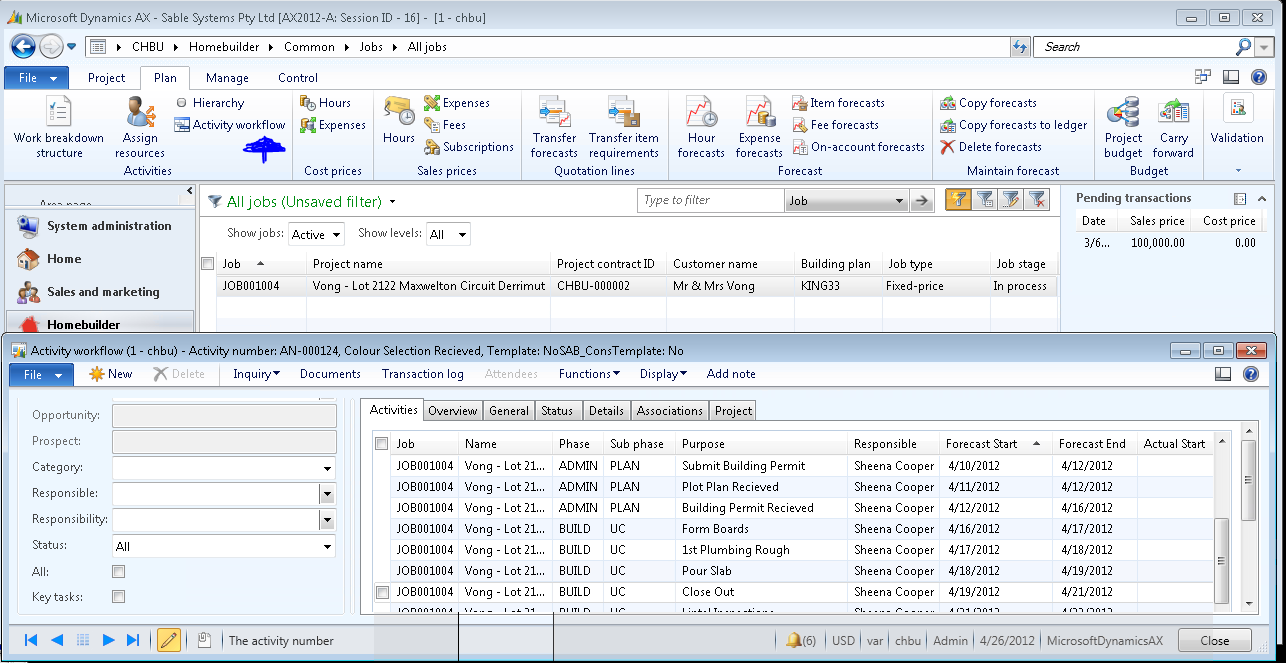Tick the checkbox for Close Out row
Viewport: 1286px width, 663px height.
381,592
